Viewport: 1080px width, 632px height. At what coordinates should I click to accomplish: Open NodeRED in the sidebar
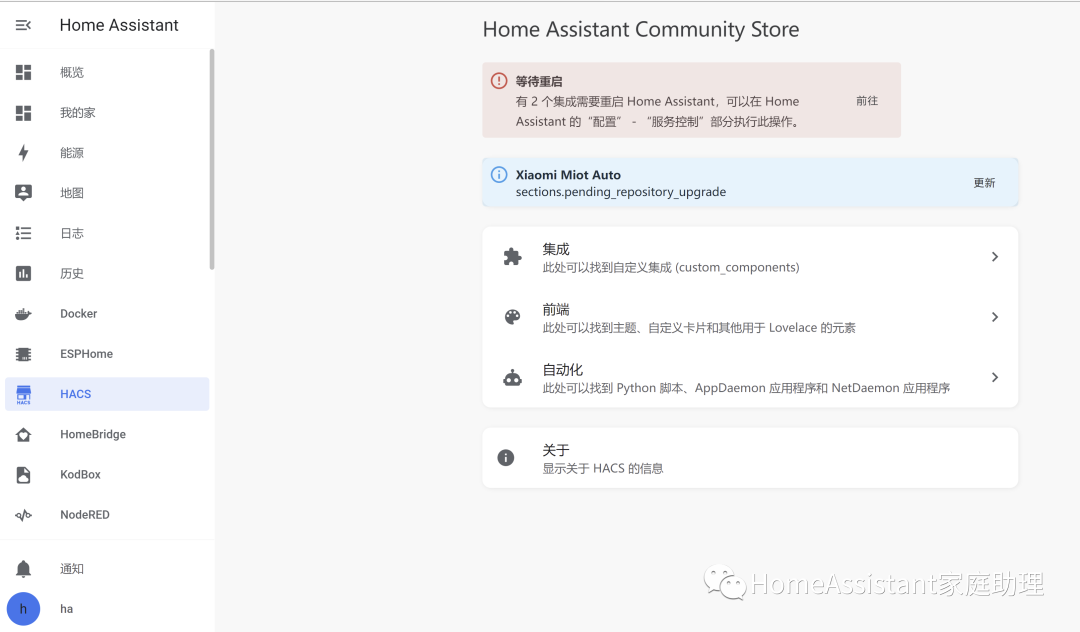click(x=107, y=515)
